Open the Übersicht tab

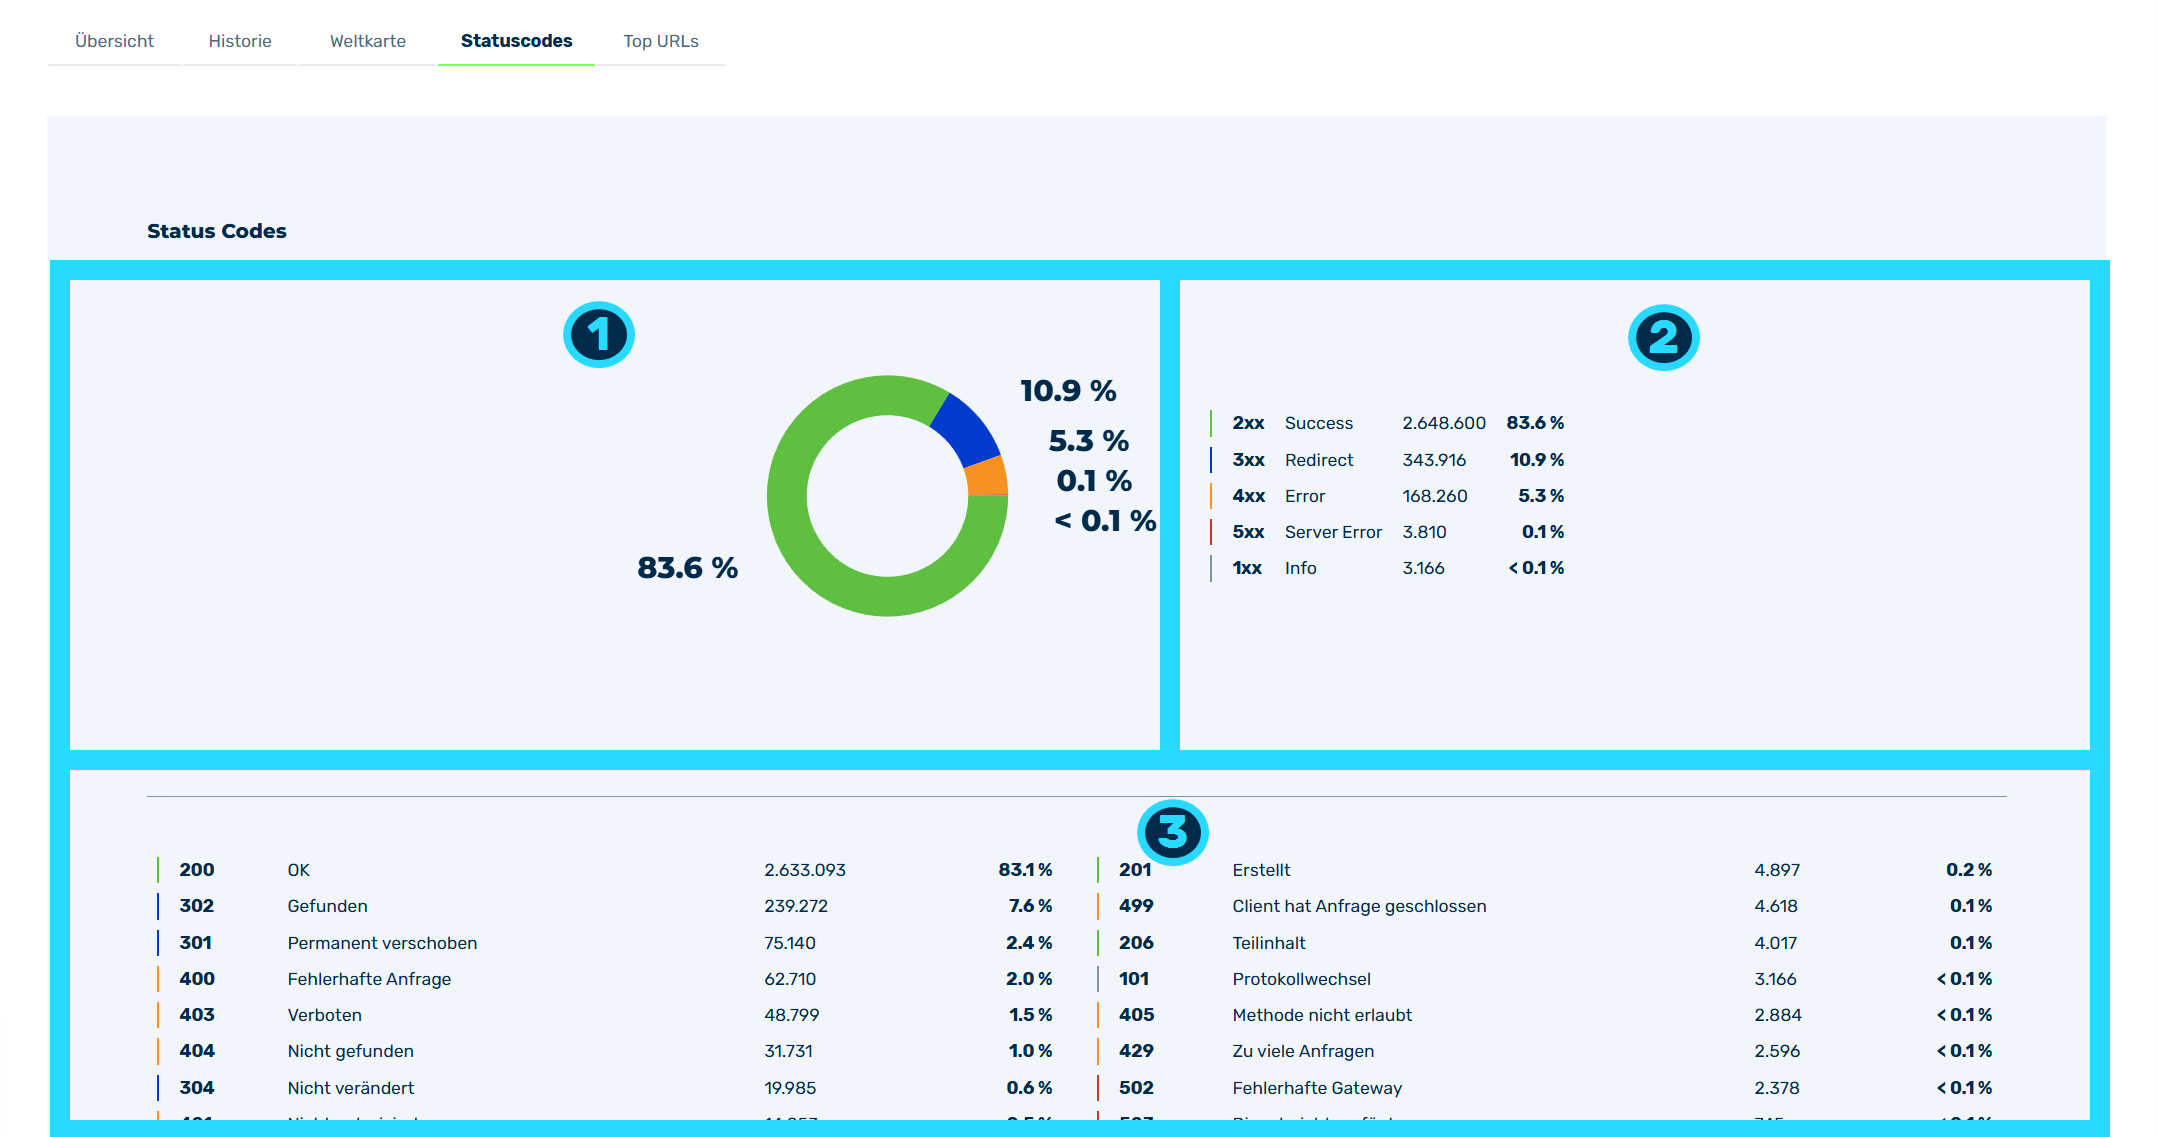[114, 41]
